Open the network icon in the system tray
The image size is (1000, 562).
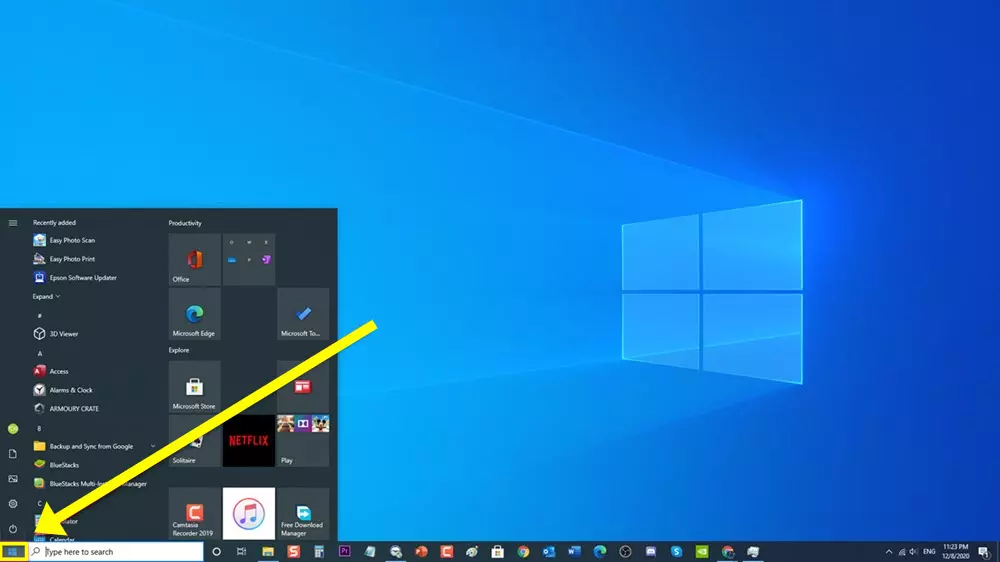901,552
